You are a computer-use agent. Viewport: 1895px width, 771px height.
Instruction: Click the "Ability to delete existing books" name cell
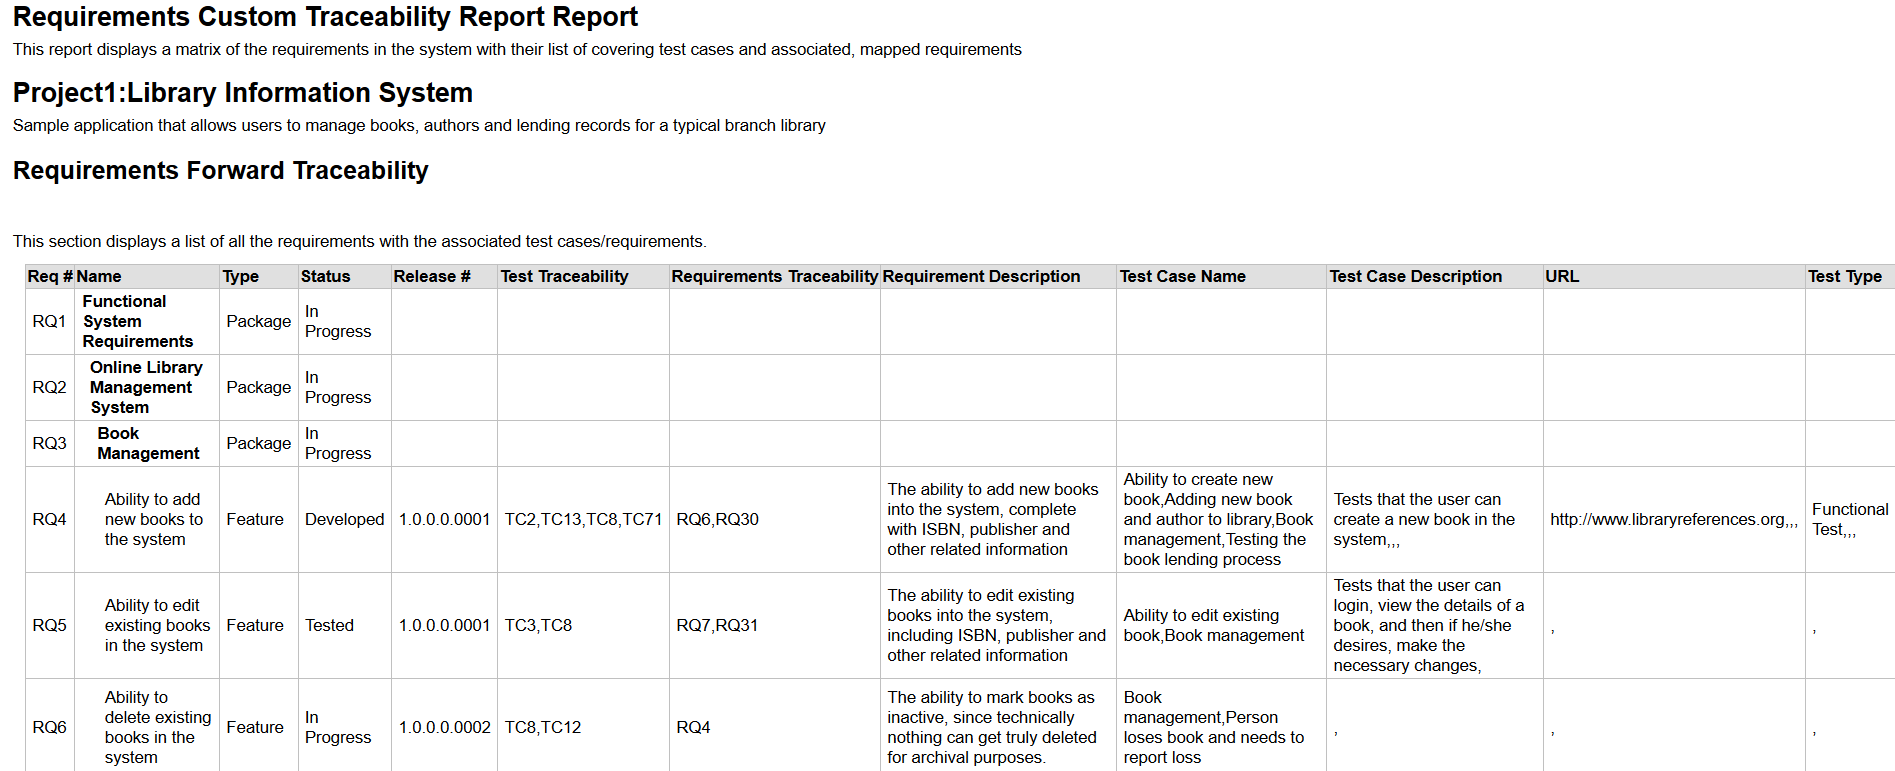(x=157, y=728)
